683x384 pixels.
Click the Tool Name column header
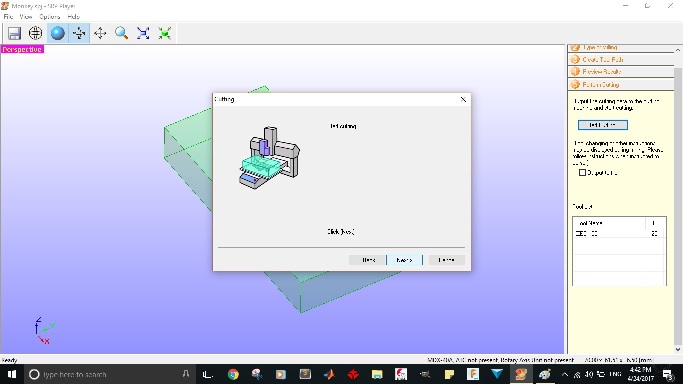click(609, 223)
